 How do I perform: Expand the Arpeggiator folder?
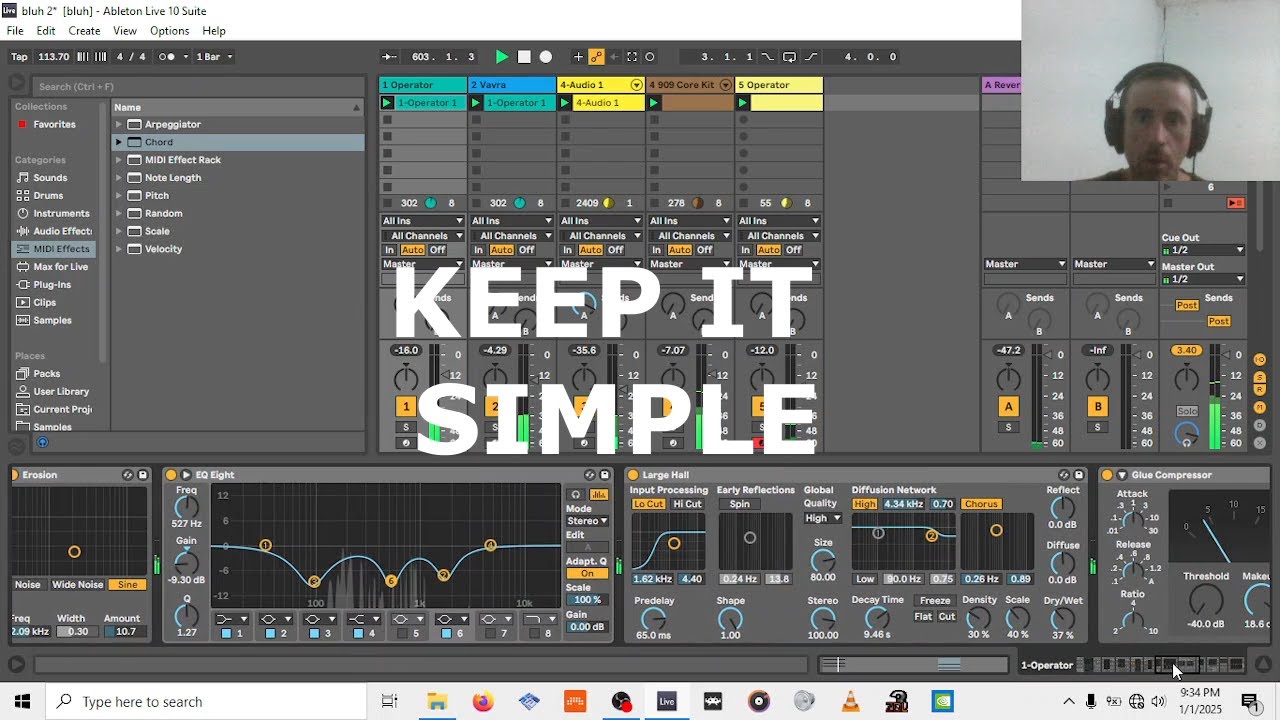119,124
